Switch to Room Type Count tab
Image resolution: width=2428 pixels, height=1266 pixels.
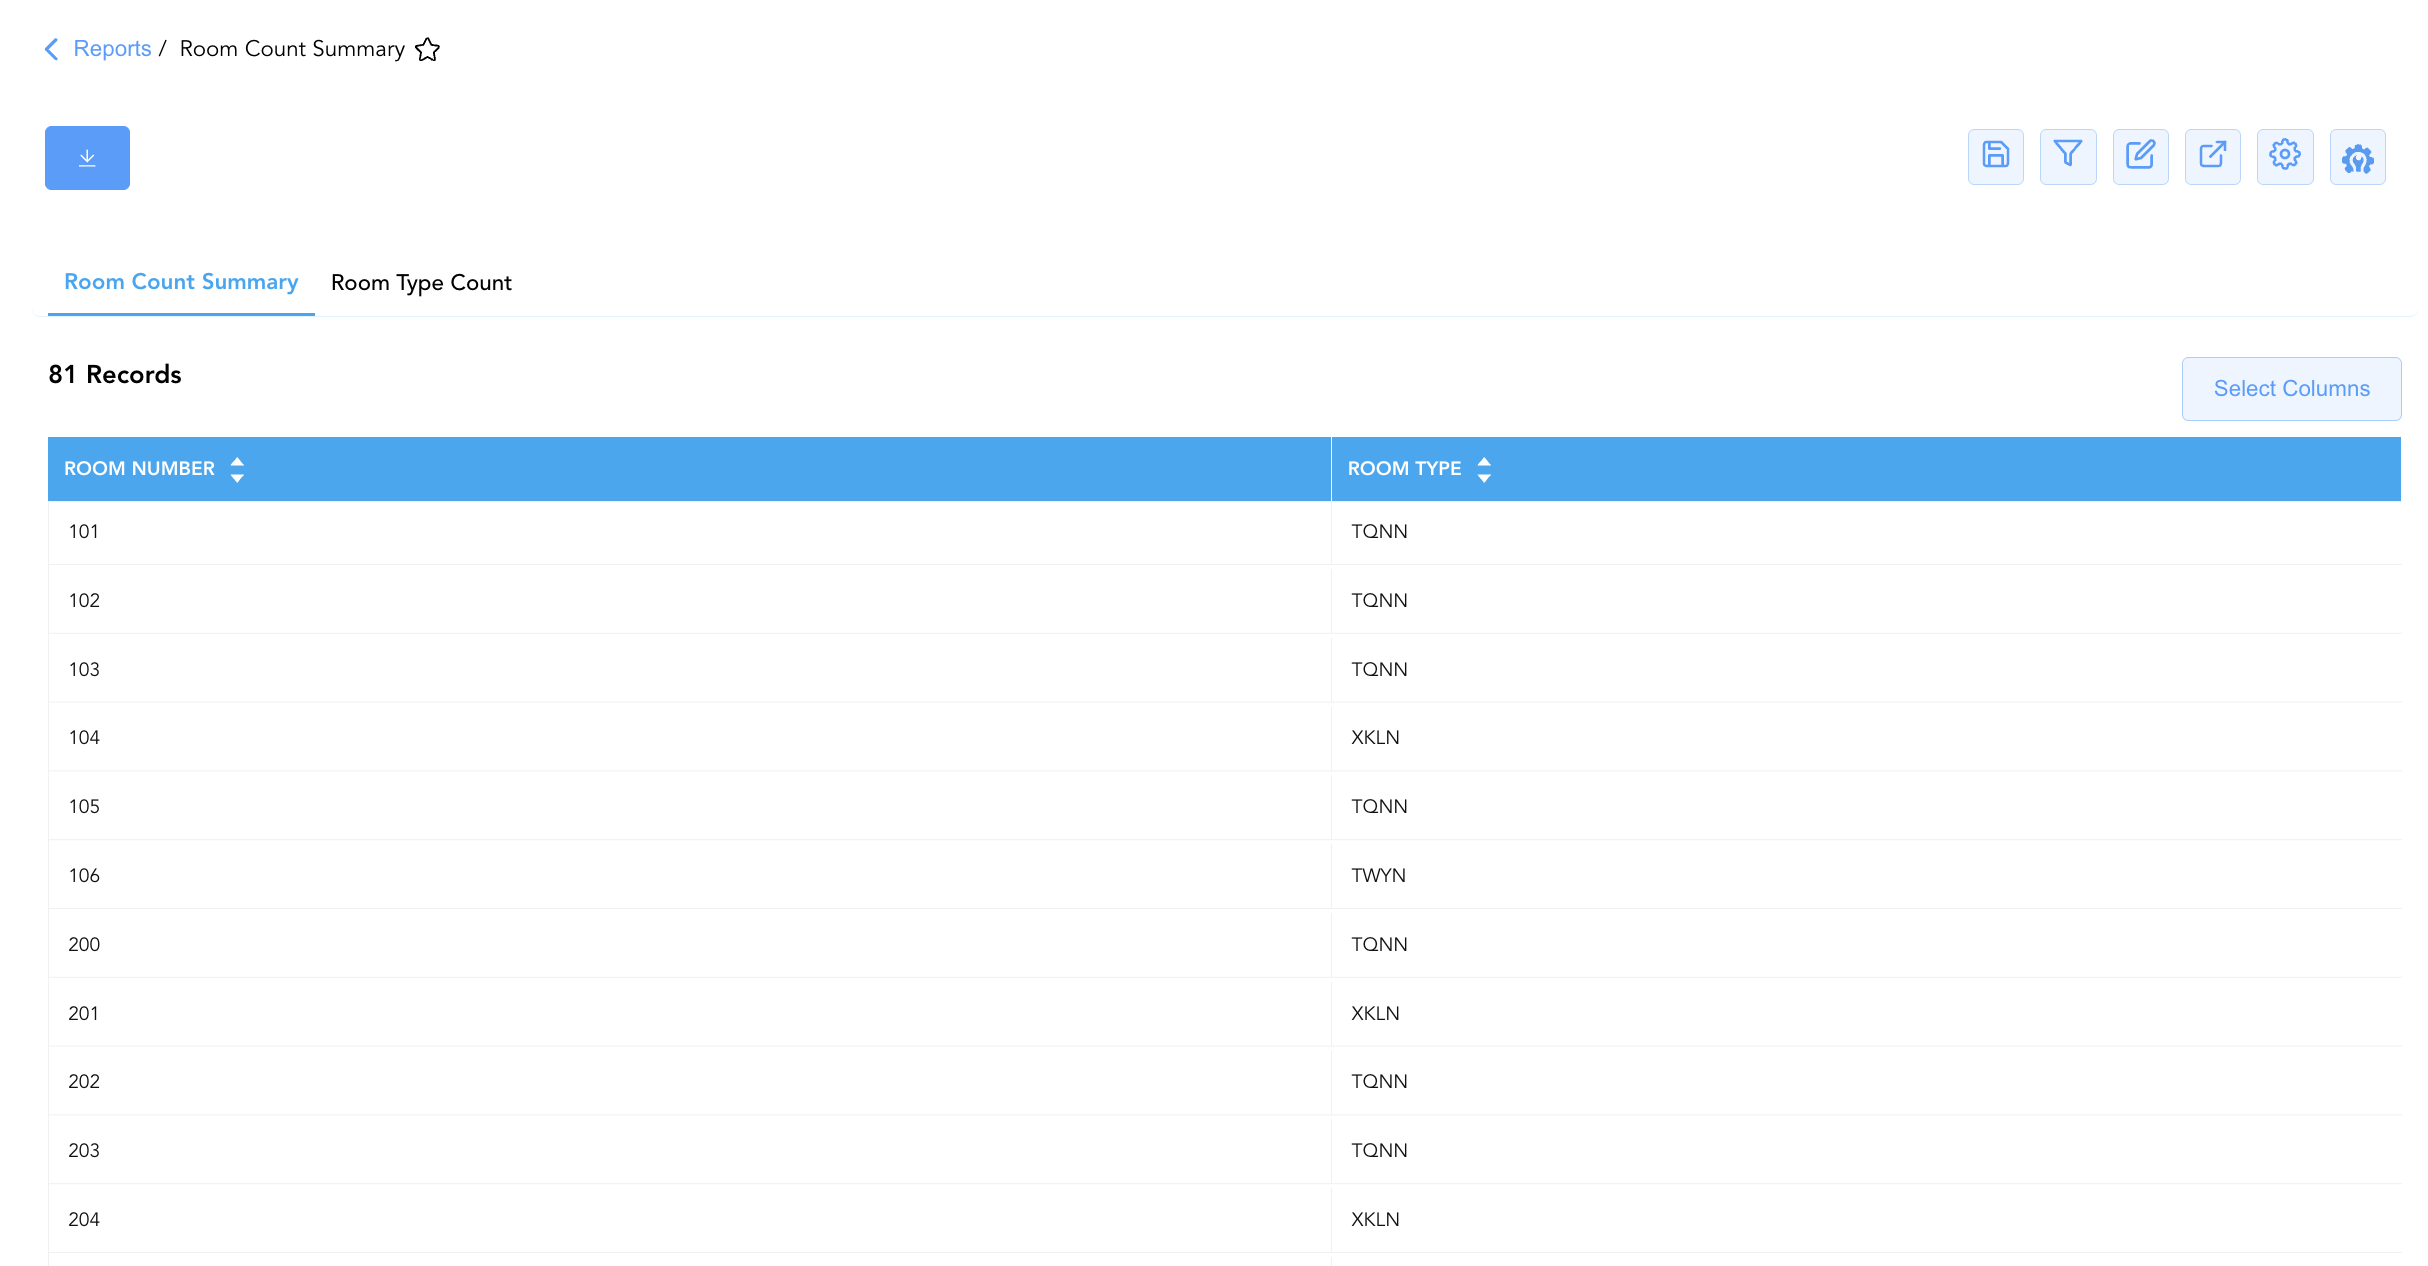(421, 283)
